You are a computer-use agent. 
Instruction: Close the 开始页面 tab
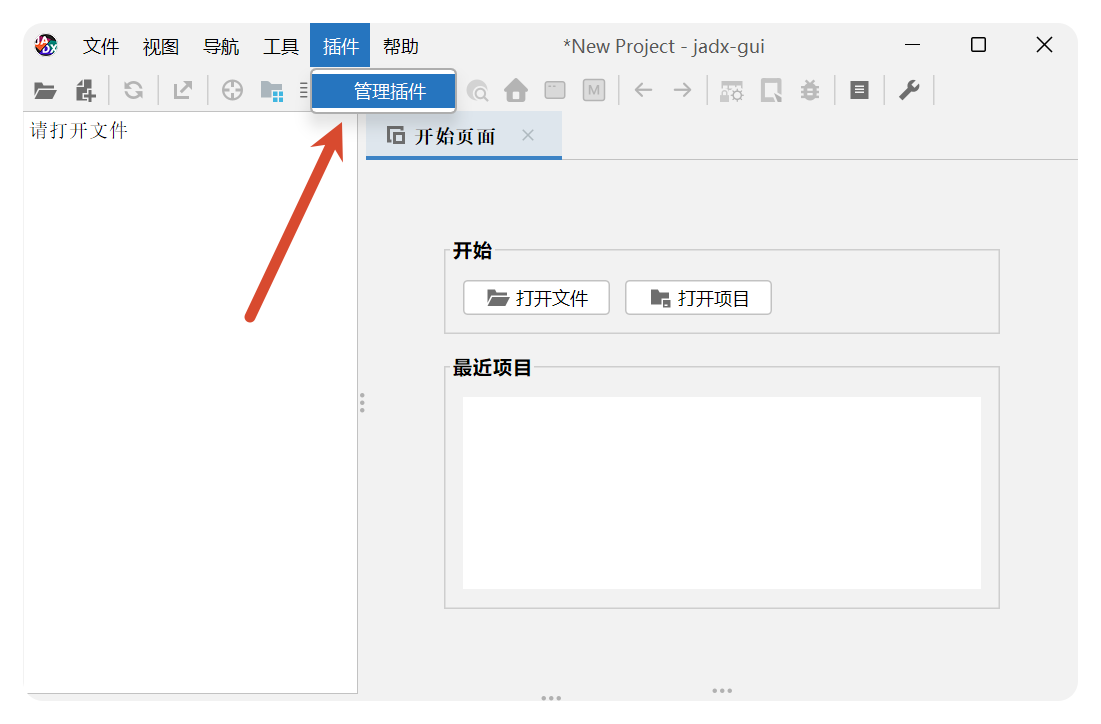pyautogui.click(x=528, y=136)
